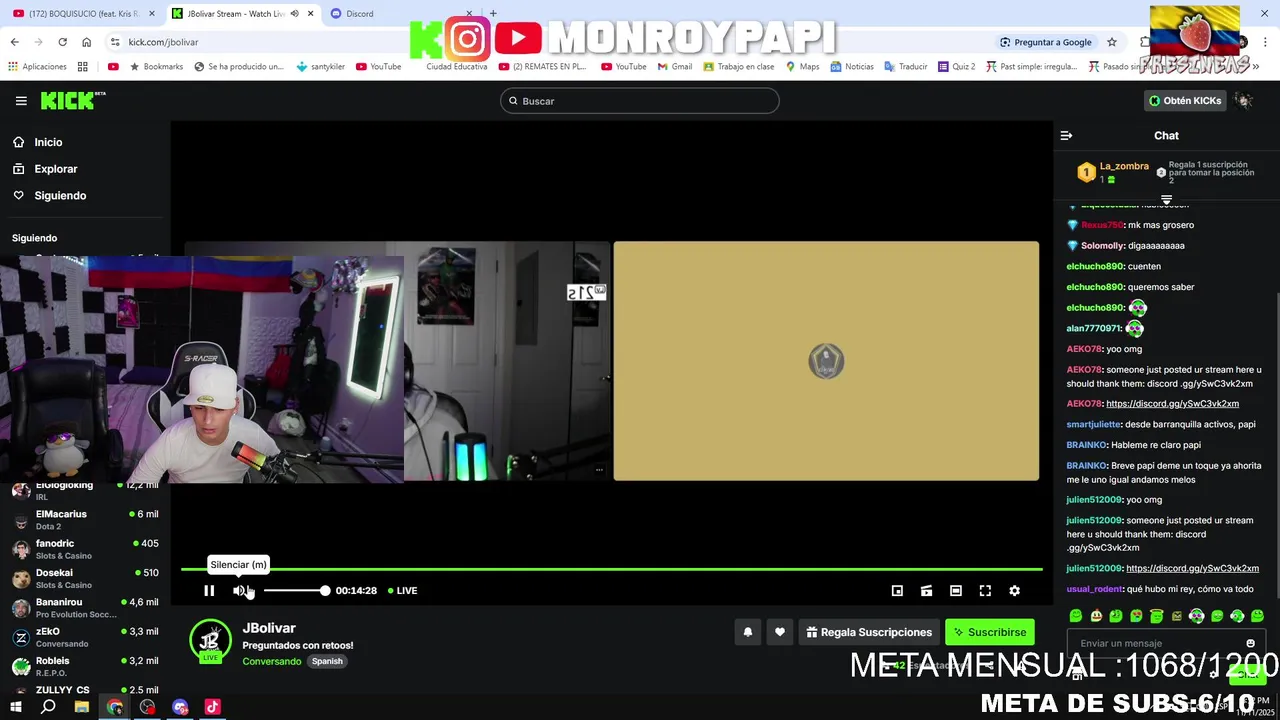
Task: Click the Buscar search field
Action: 640,101
